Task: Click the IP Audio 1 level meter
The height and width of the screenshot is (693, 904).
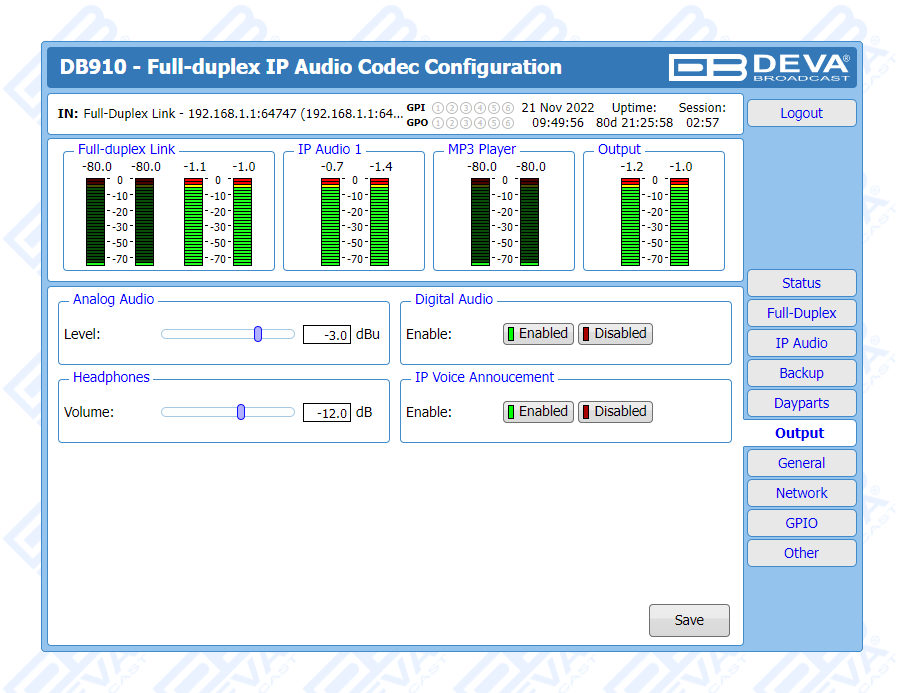Action: pyautogui.click(x=354, y=220)
